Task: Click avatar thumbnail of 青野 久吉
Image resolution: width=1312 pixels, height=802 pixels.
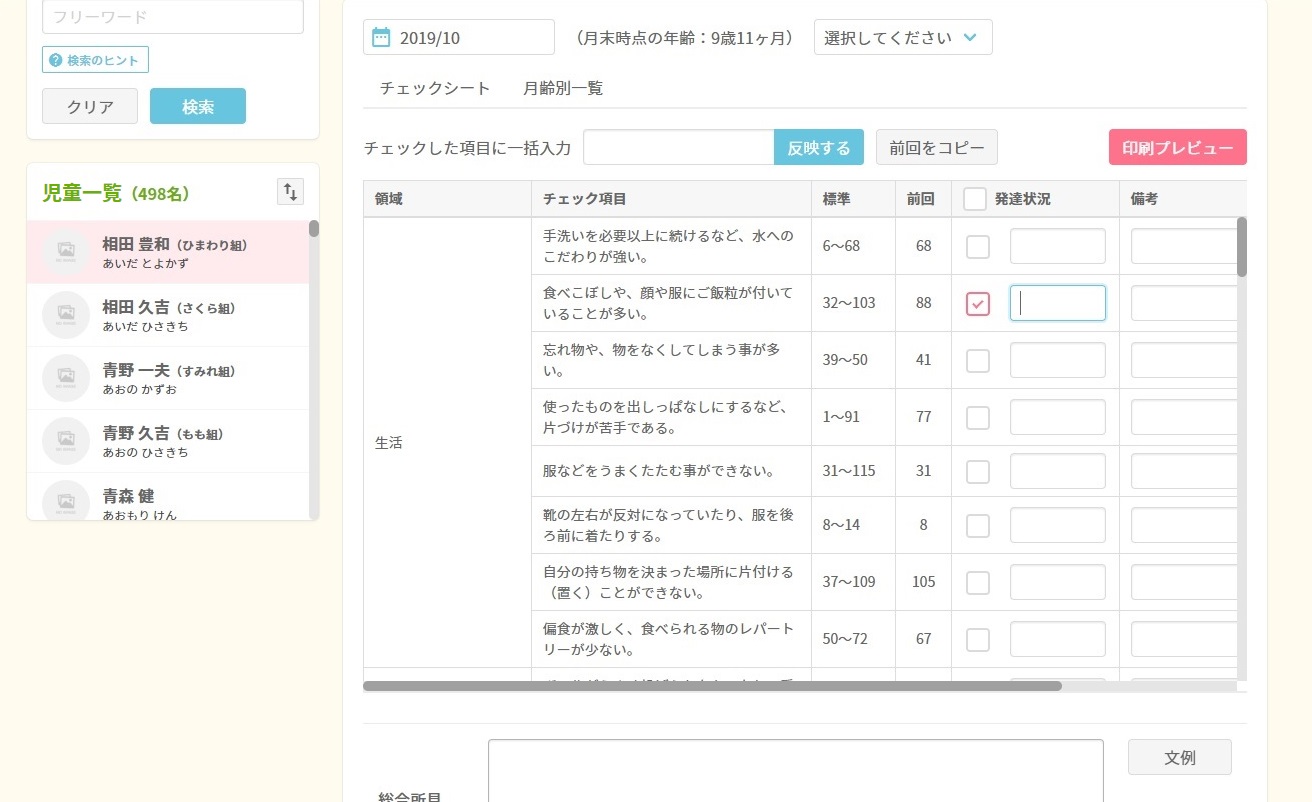Action: coord(66,441)
